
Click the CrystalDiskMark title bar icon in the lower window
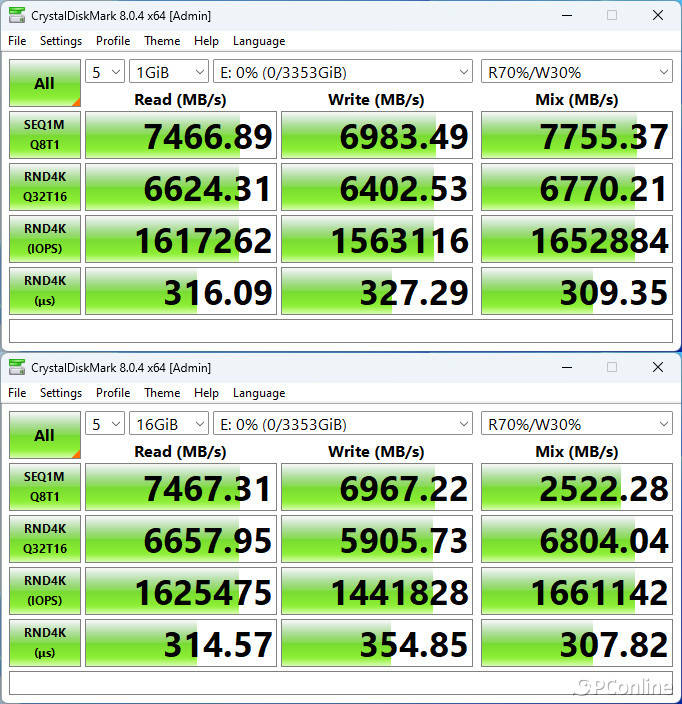point(17,368)
